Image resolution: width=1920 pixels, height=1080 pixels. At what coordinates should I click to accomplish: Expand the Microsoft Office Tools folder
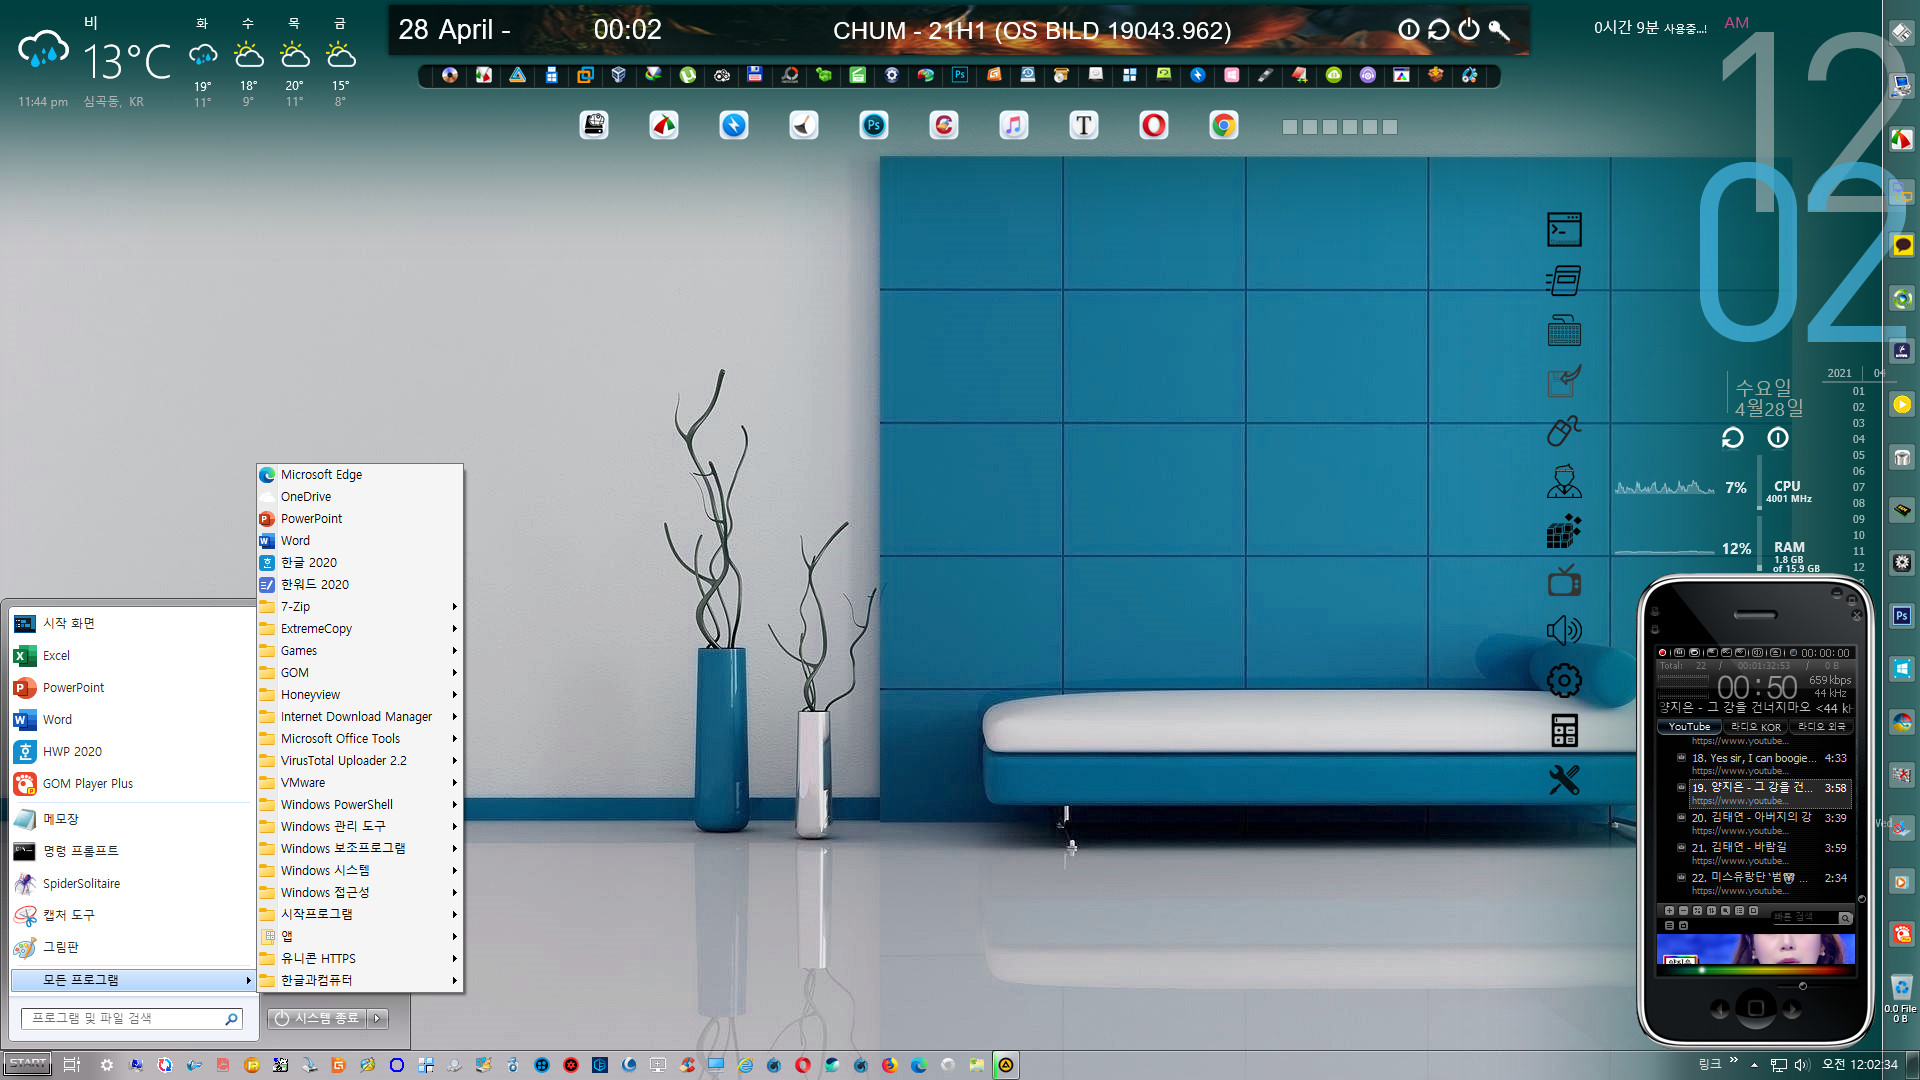pyautogui.click(x=359, y=739)
